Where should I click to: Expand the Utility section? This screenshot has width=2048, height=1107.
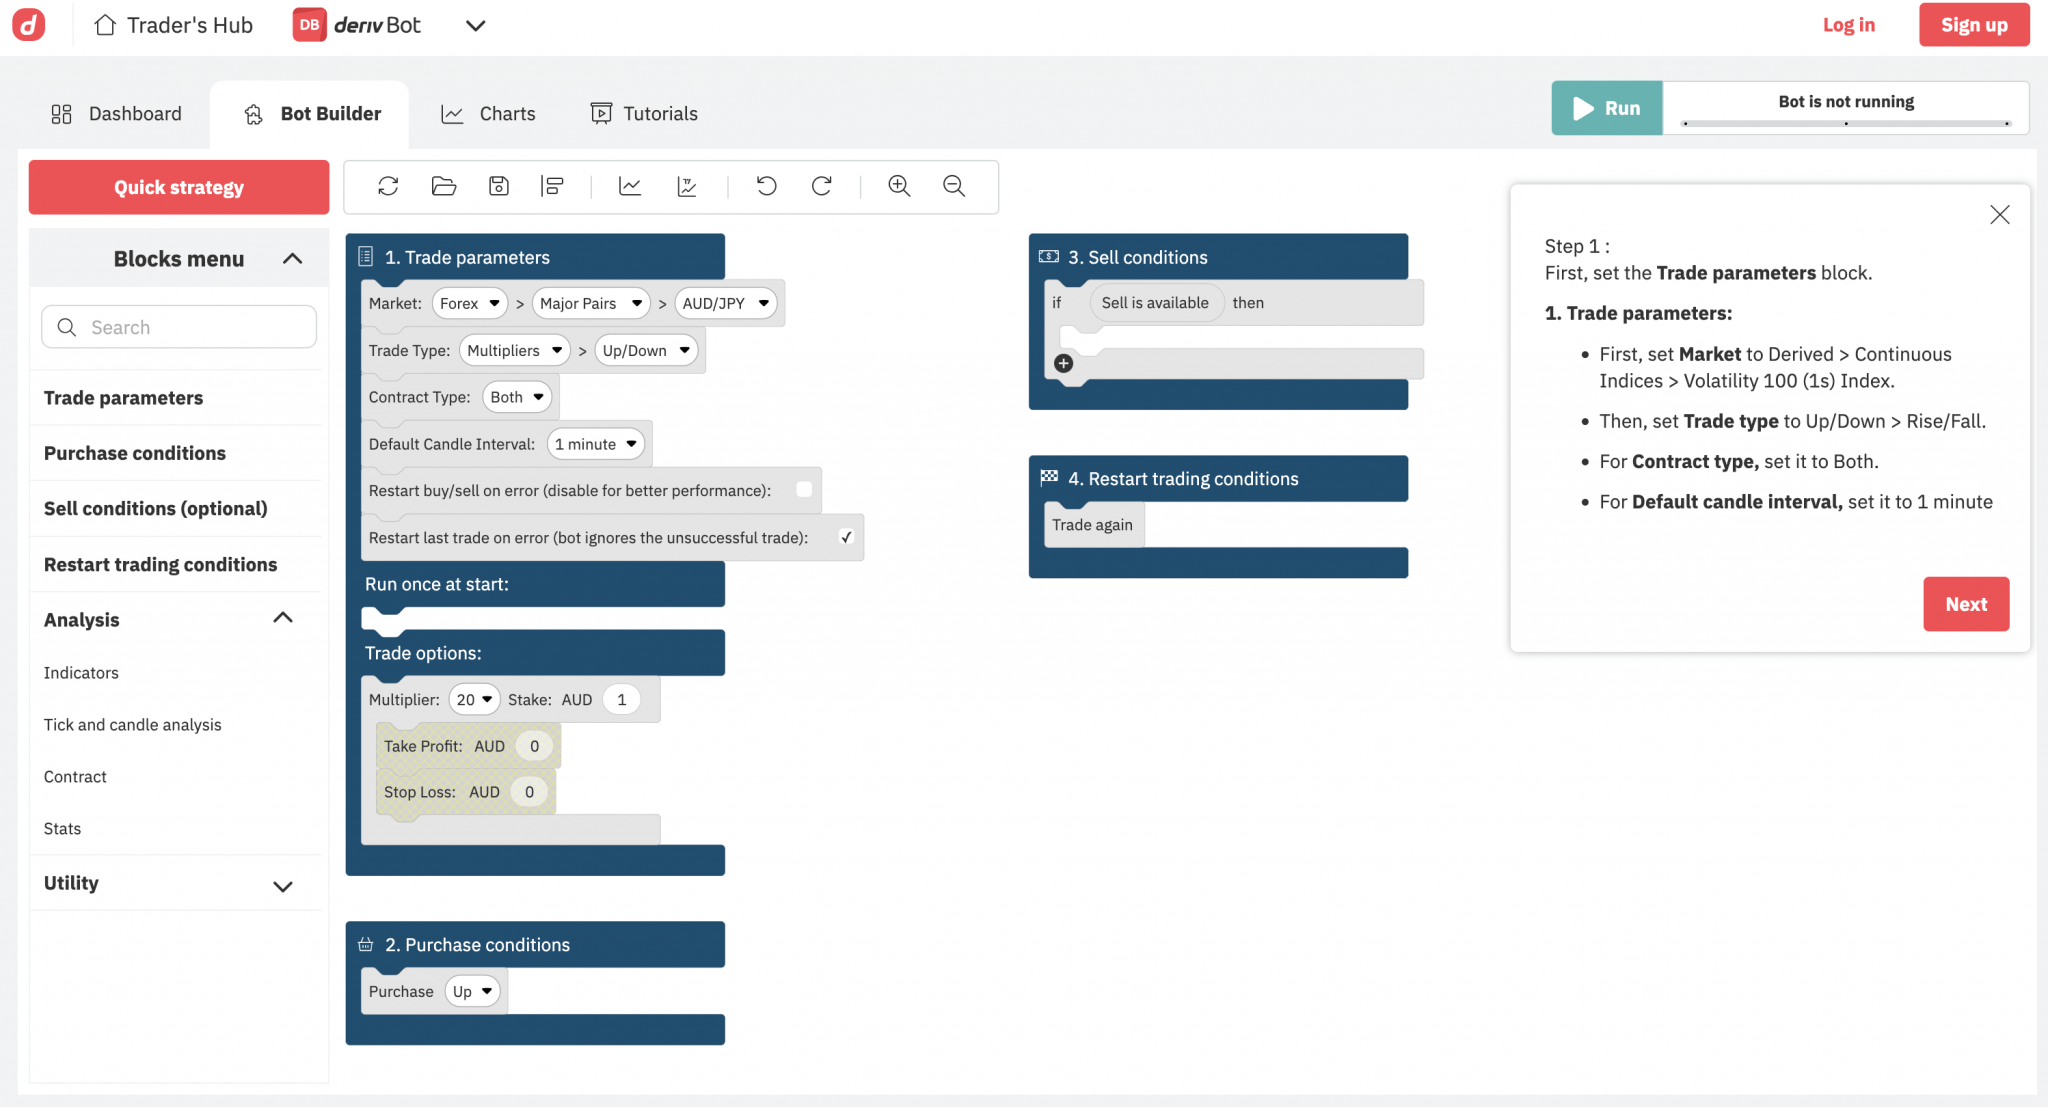tap(283, 886)
